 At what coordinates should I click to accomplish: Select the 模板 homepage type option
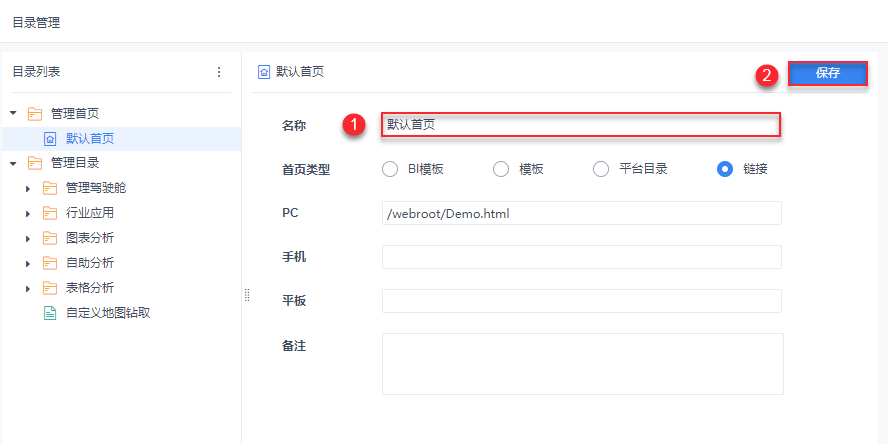pyautogui.click(x=502, y=169)
